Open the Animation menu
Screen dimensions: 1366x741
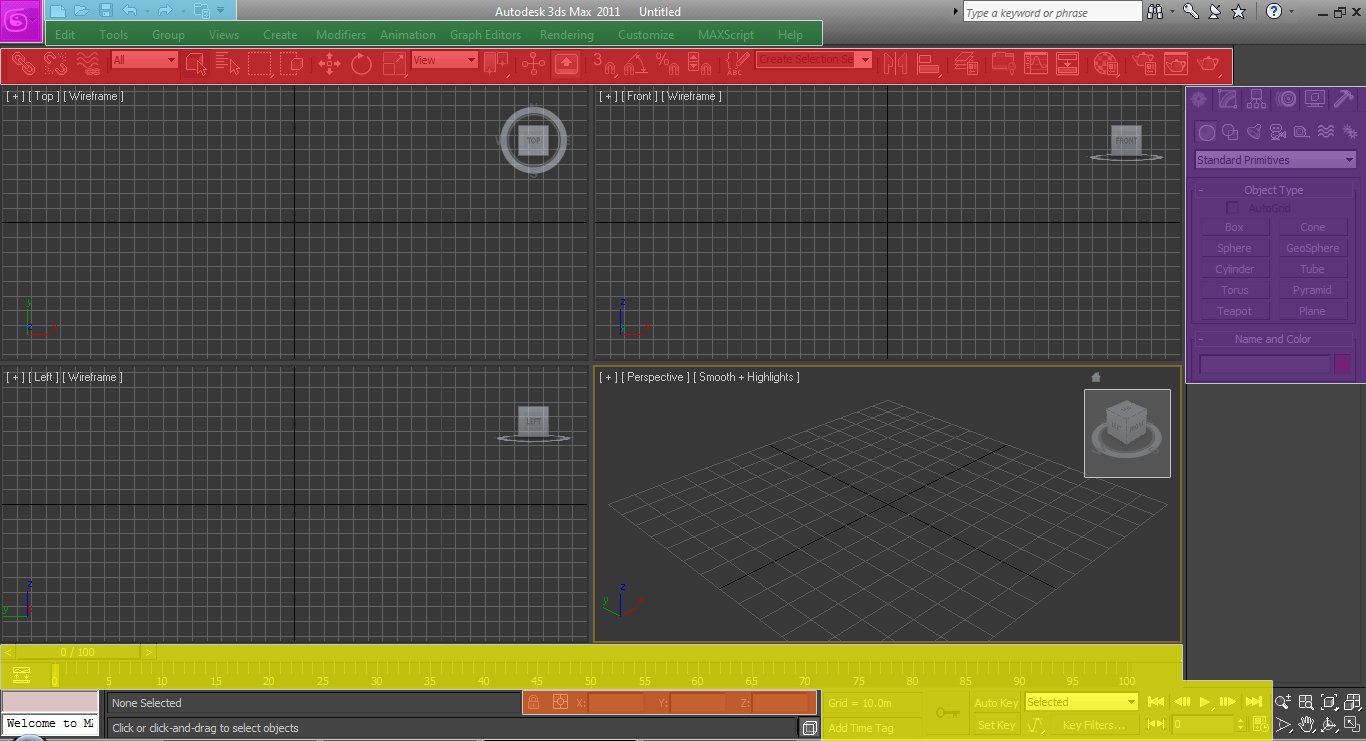click(408, 34)
